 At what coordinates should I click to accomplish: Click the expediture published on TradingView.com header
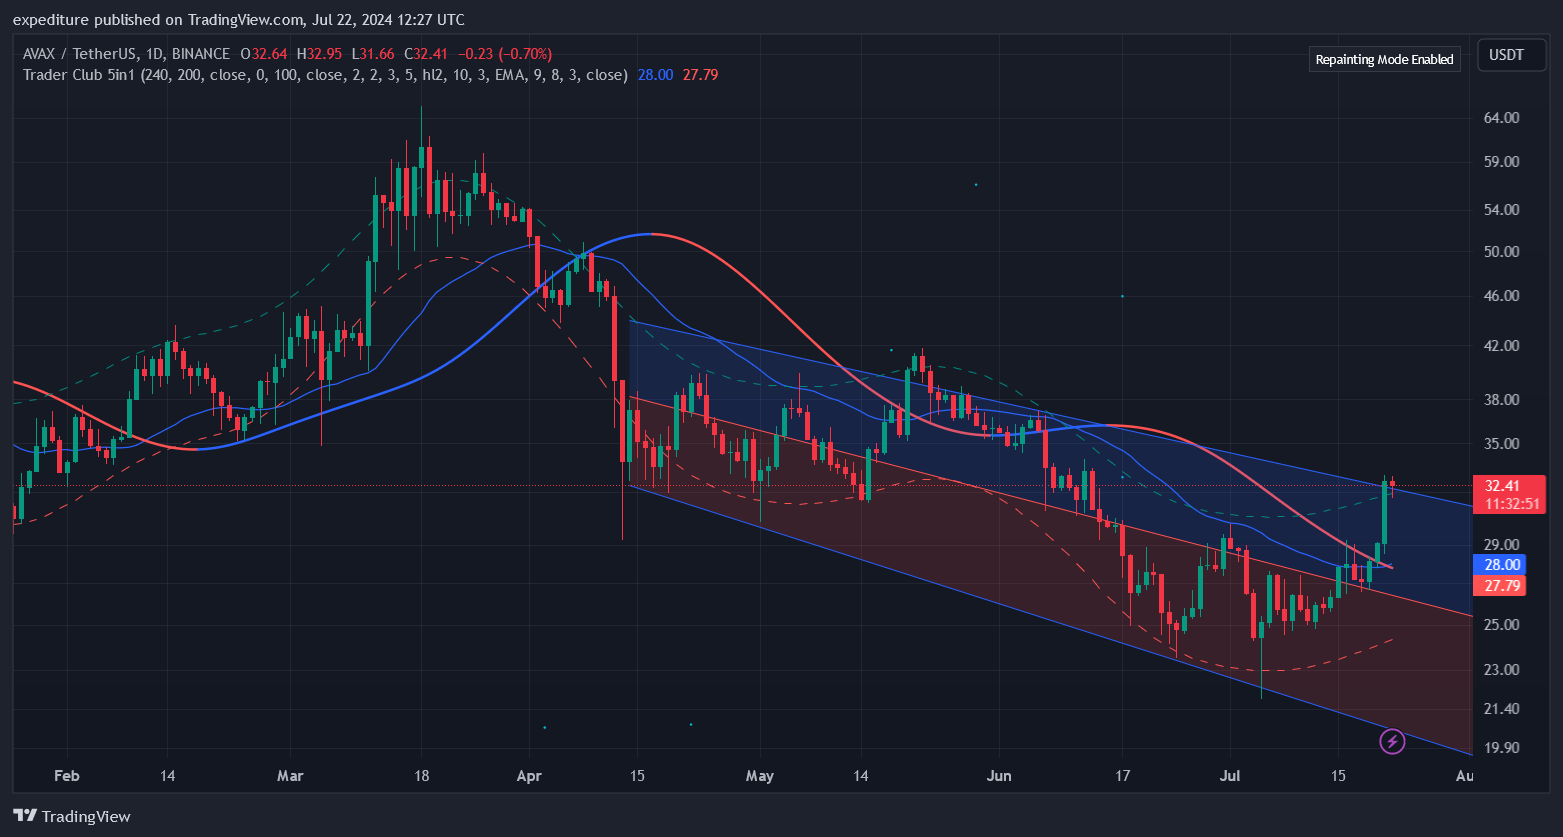click(238, 20)
